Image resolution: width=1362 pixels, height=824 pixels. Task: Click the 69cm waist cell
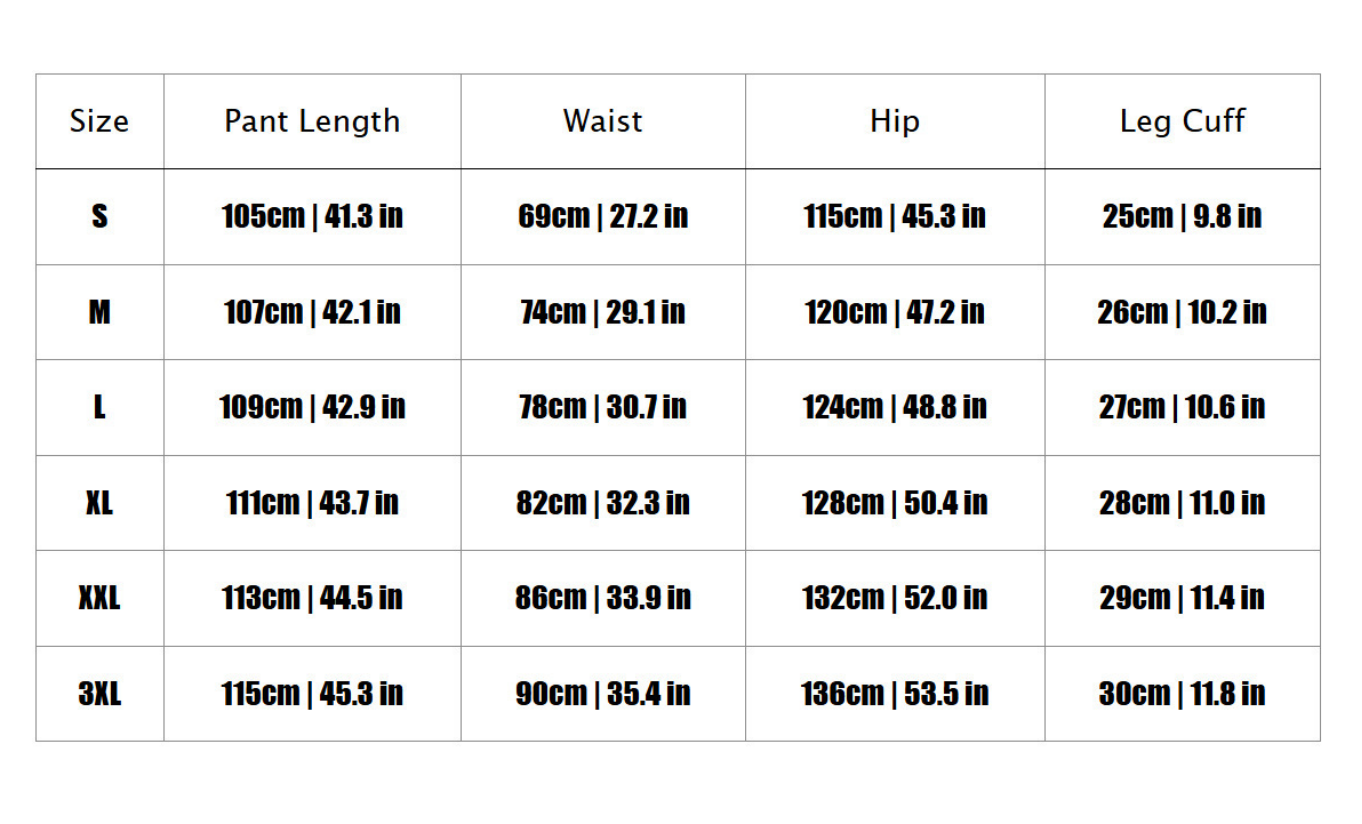pos(602,216)
